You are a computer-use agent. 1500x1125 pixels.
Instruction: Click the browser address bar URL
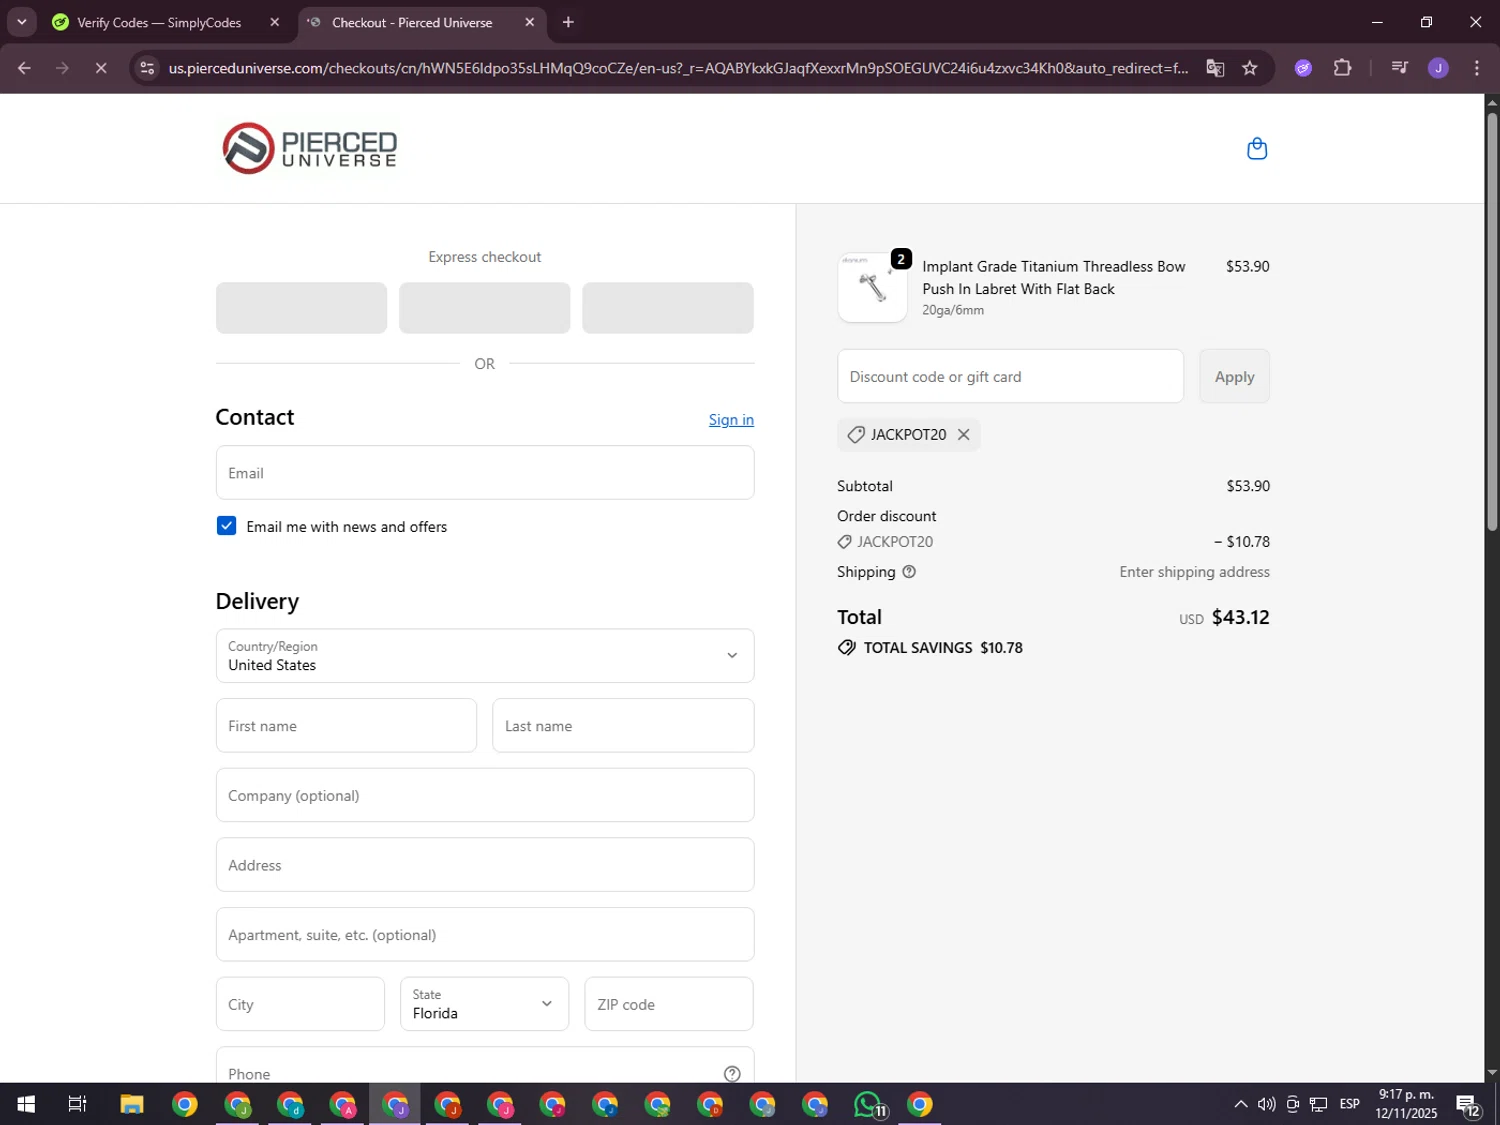[678, 68]
